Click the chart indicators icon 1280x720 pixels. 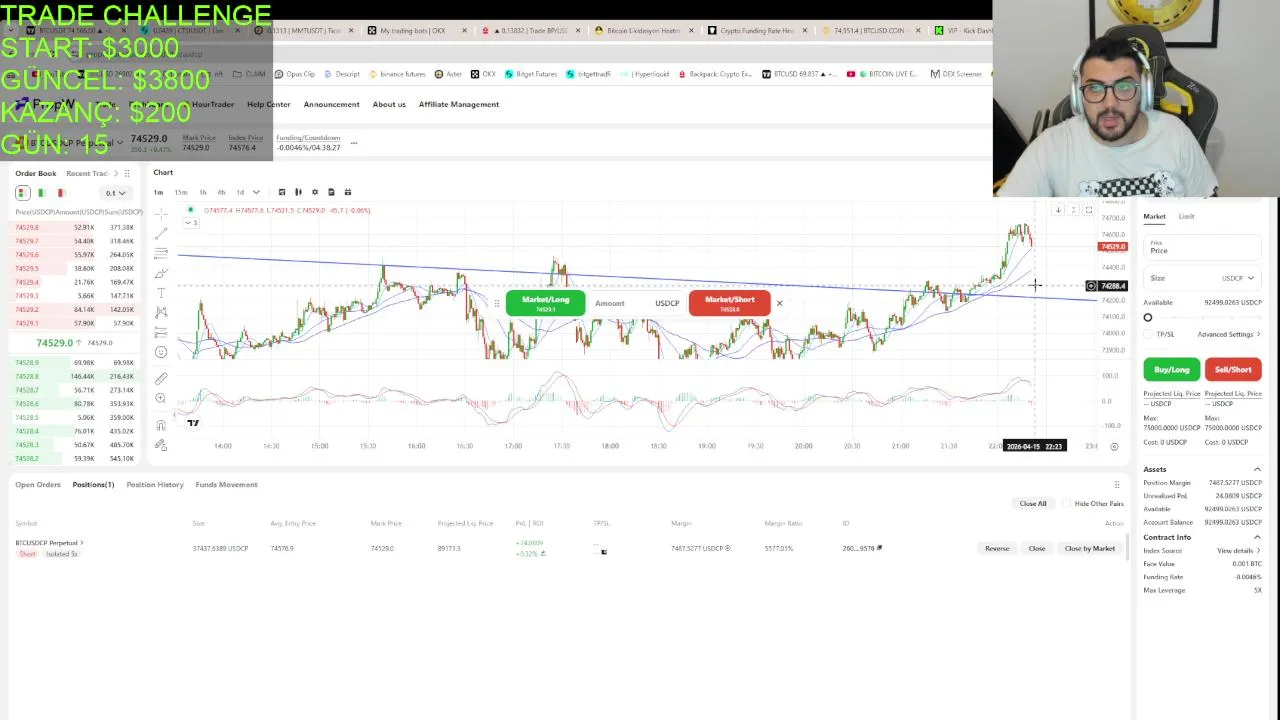coord(282,192)
